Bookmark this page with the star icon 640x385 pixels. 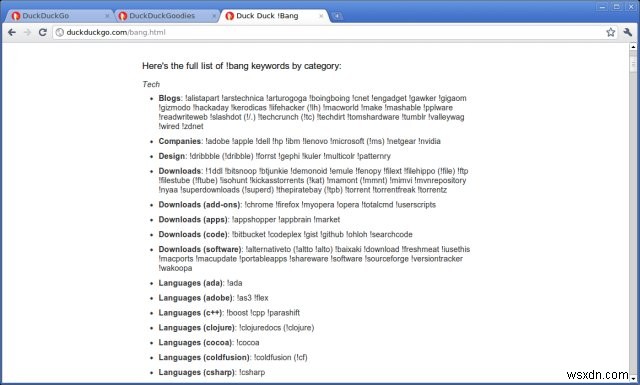[x=611, y=32]
